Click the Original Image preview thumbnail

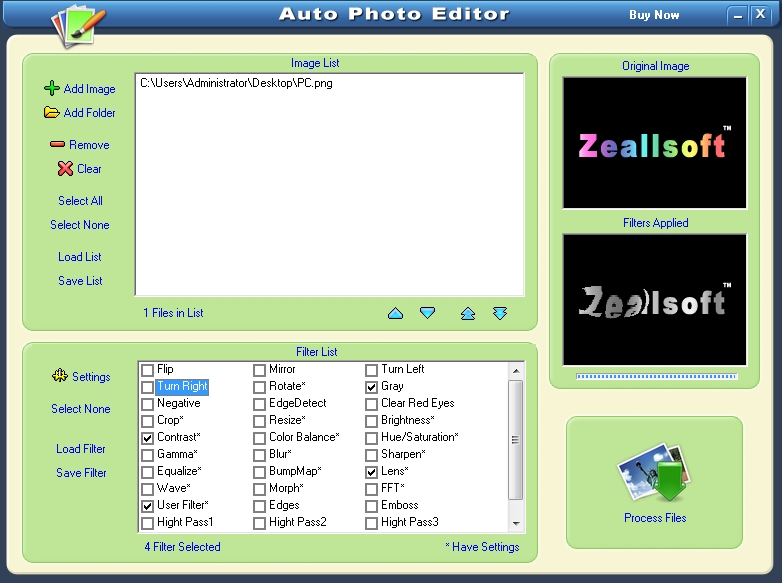coord(654,143)
